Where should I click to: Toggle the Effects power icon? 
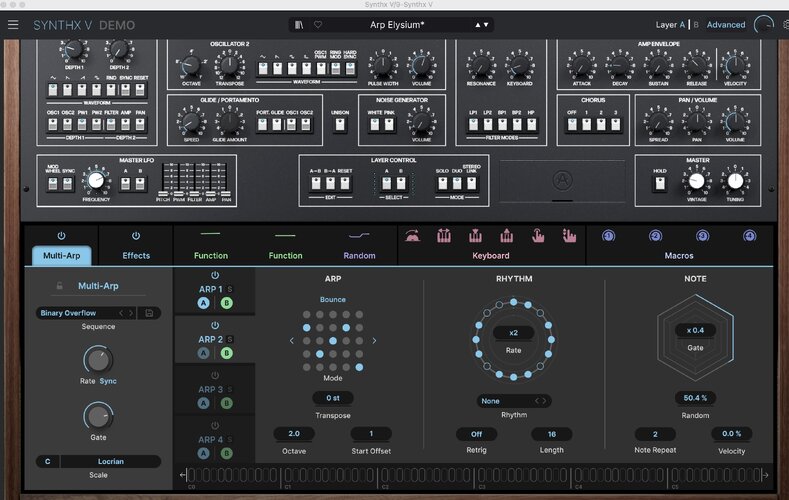[136, 235]
